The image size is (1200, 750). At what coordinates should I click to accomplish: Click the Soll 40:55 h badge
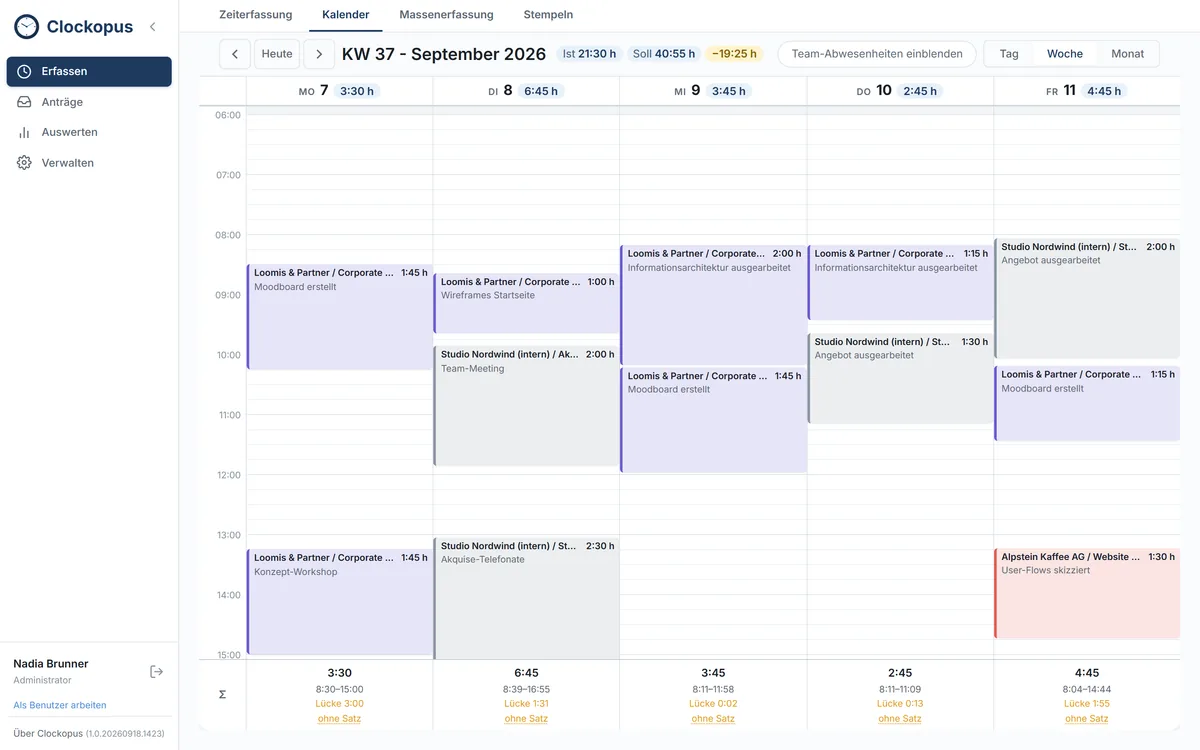pyautogui.click(x=664, y=54)
